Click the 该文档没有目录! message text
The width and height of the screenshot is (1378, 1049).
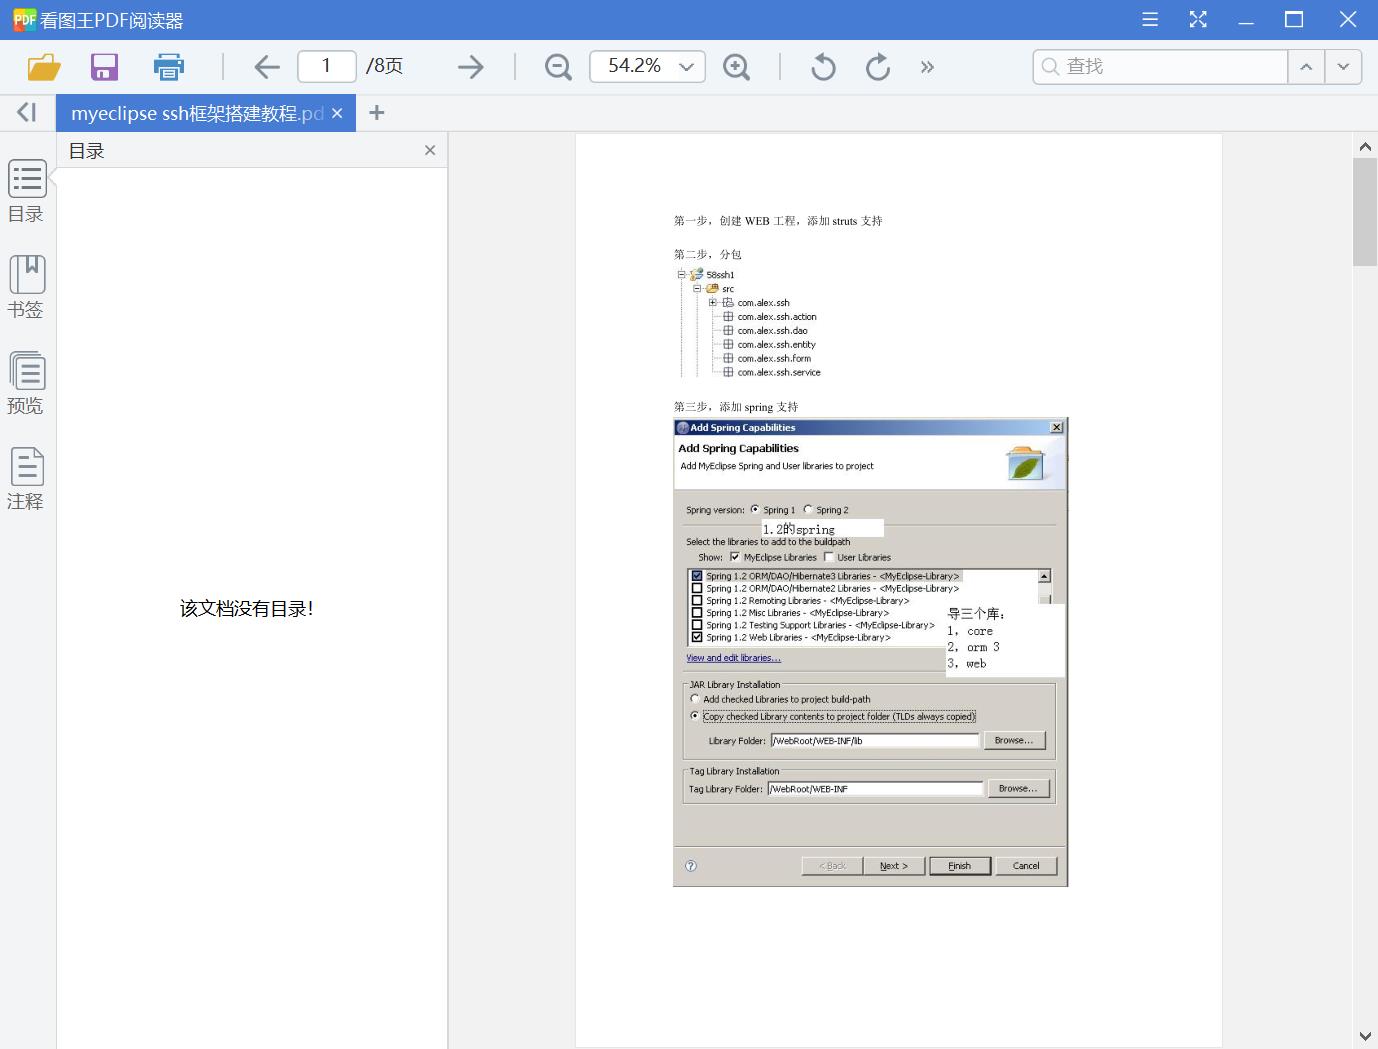247,608
